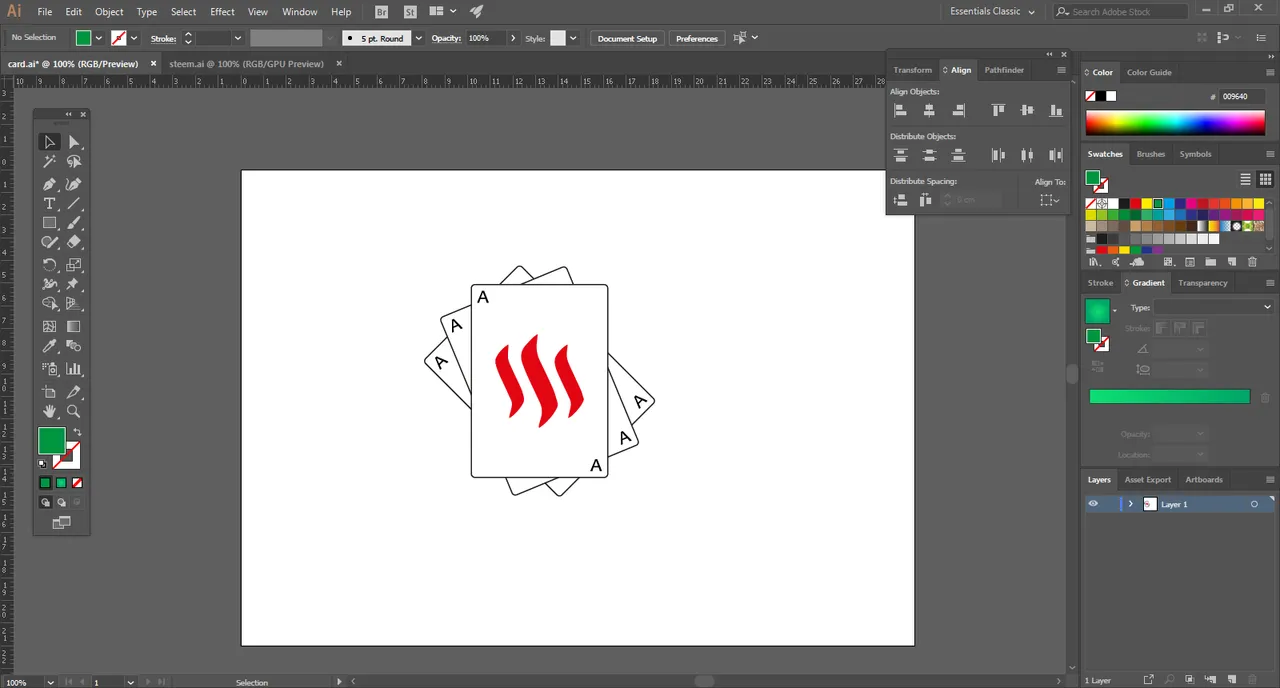
Task: Choose the Artboard tool
Action: tap(49, 392)
